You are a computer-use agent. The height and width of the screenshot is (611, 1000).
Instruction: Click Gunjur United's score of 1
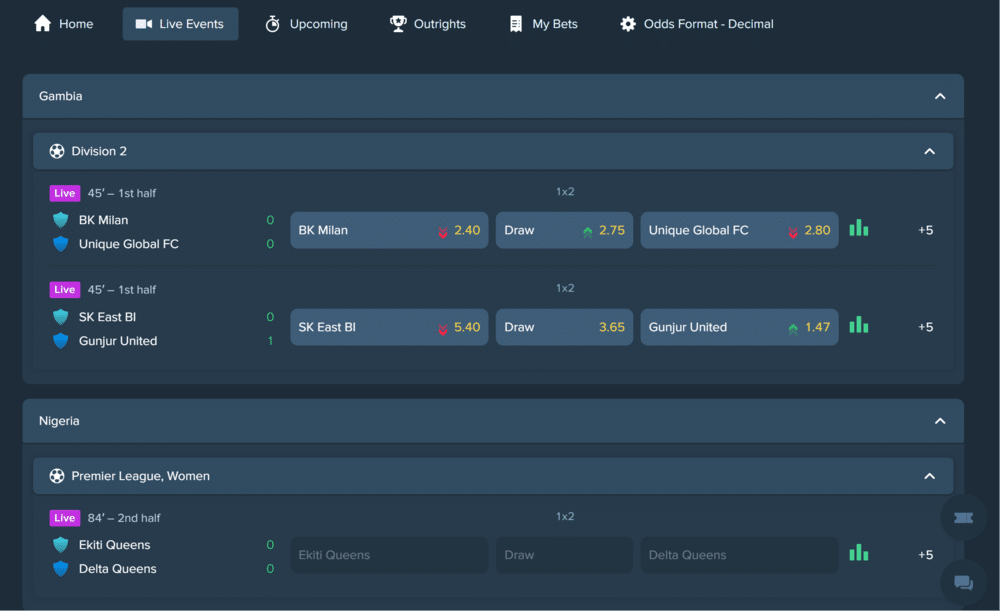click(270, 341)
